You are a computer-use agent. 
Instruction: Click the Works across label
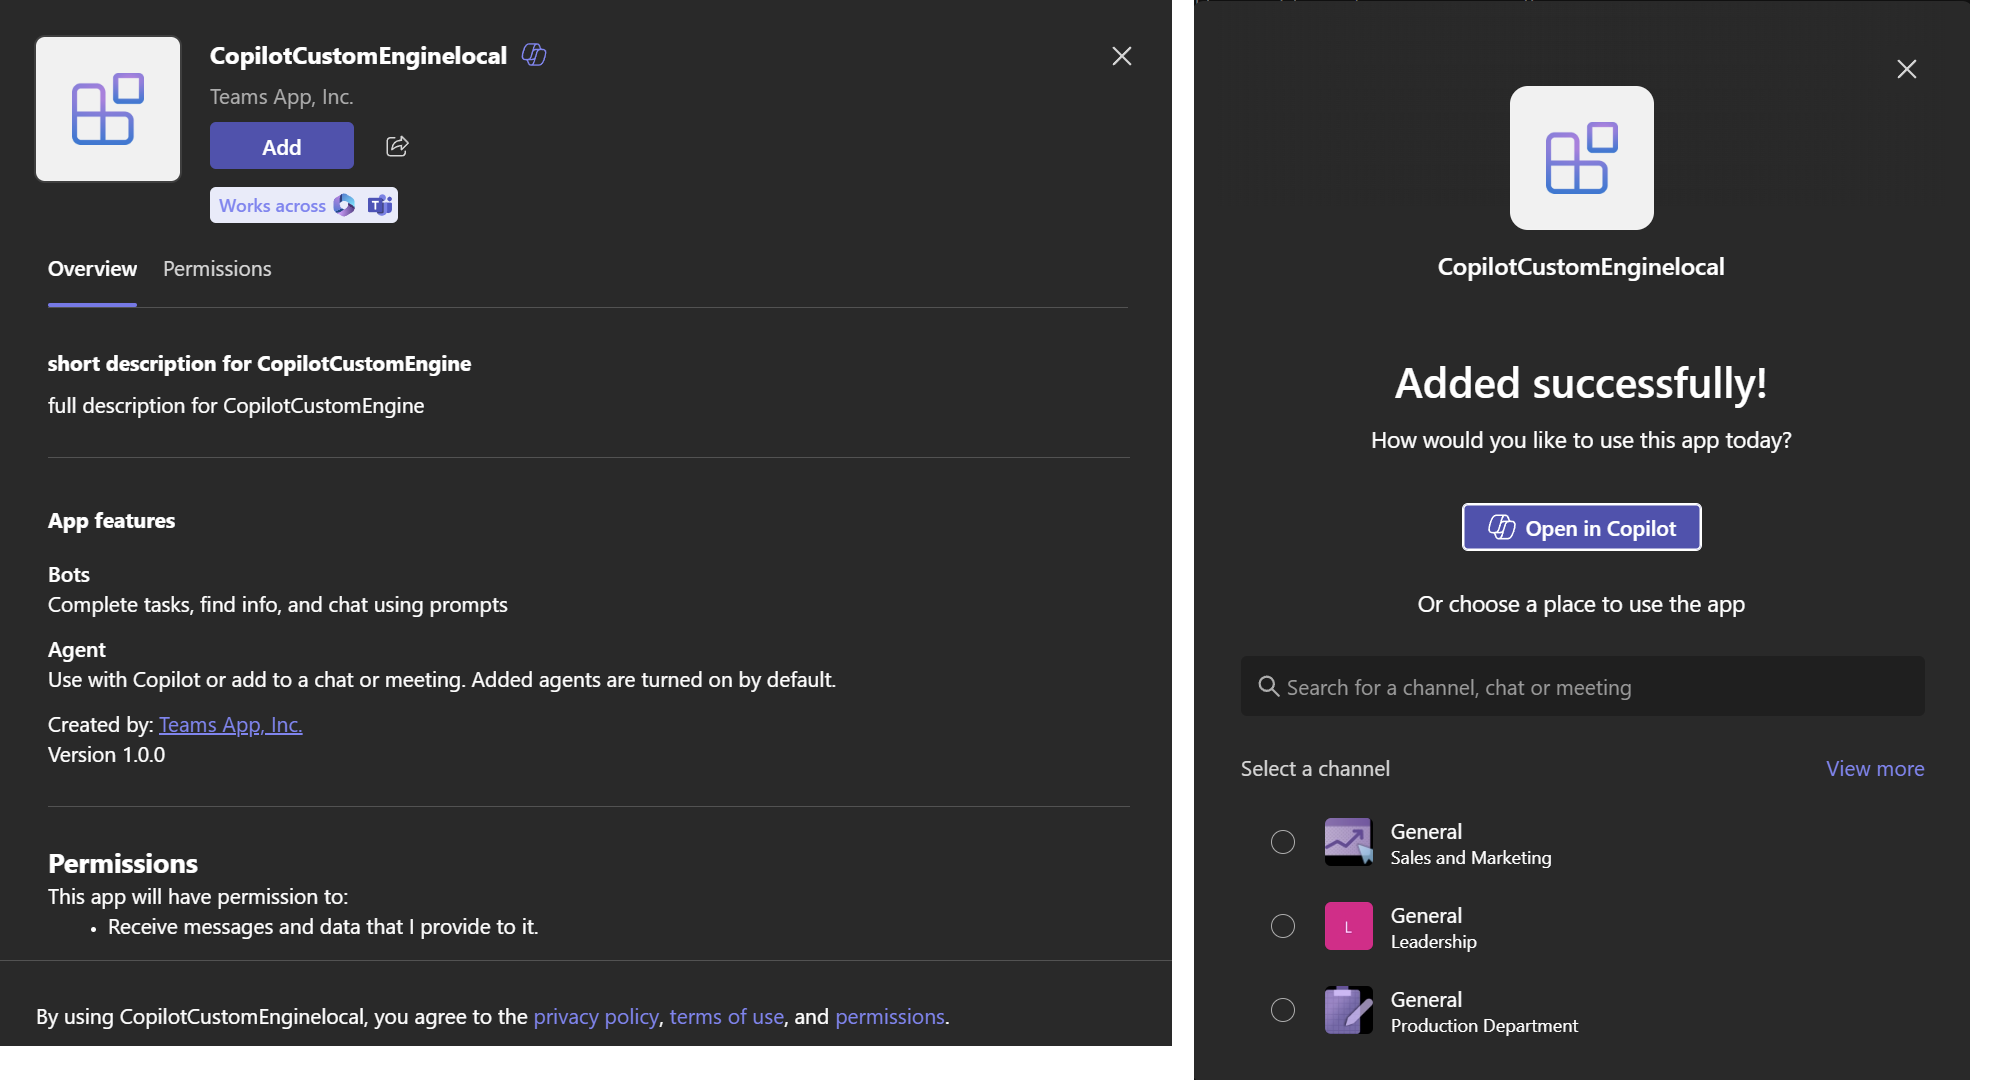(x=272, y=205)
